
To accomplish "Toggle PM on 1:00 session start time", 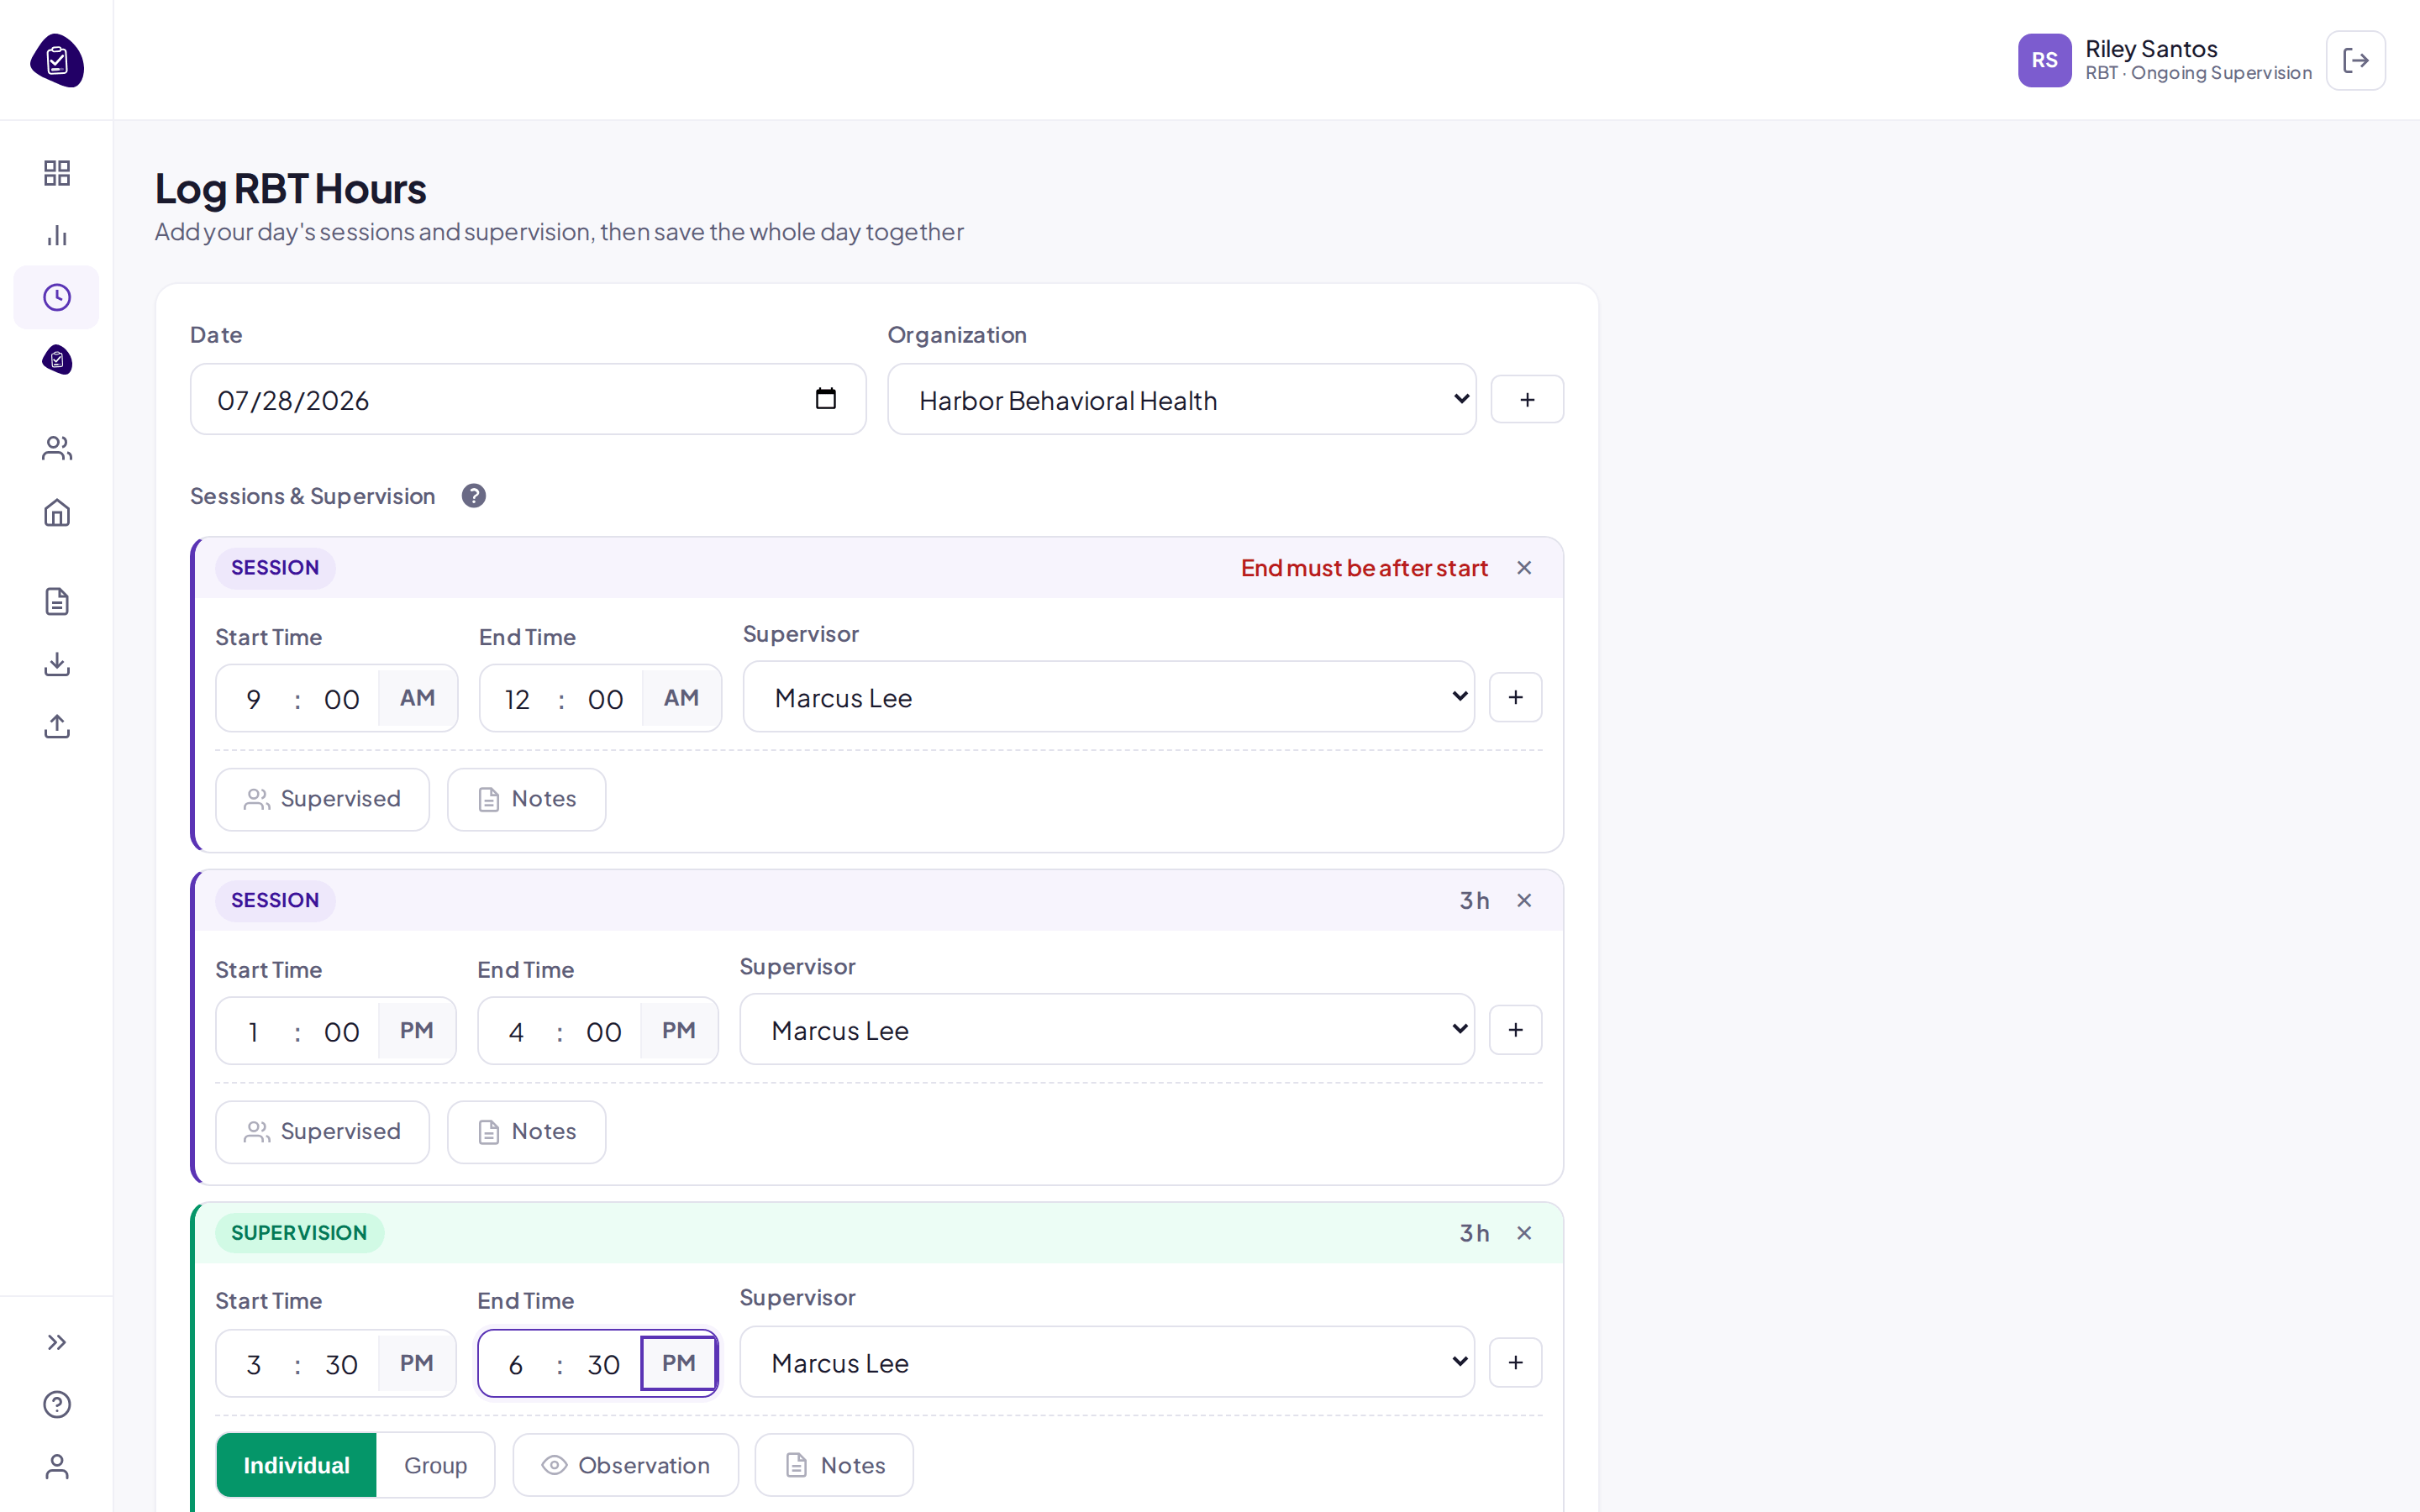I will click(x=416, y=1031).
